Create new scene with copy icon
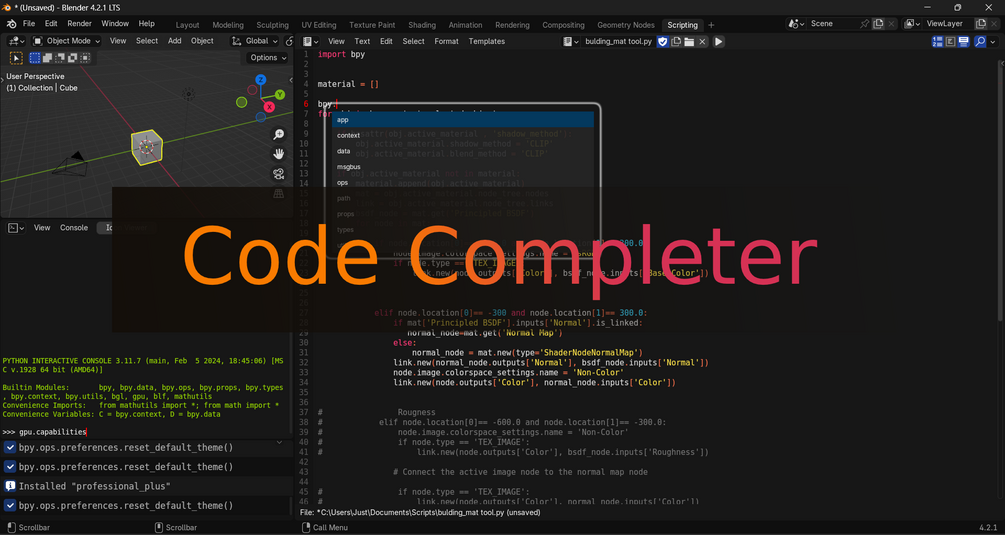Viewport: 1005px width, 535px height. click(878, 24)
